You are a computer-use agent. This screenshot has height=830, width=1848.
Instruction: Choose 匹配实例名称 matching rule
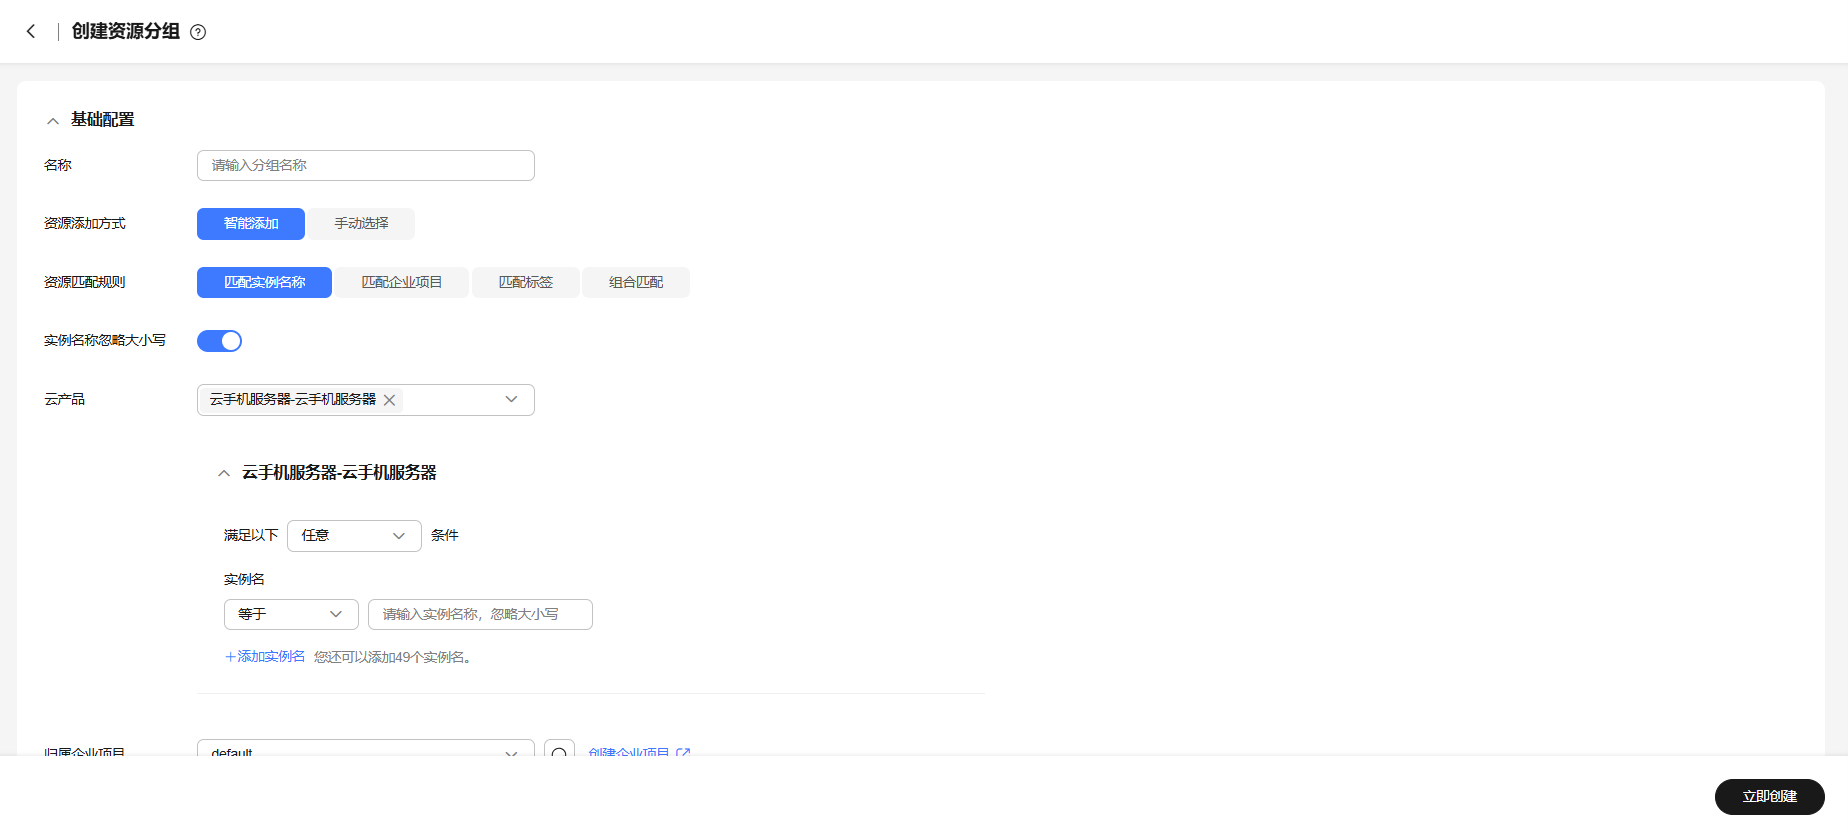(x=264, y=282)
